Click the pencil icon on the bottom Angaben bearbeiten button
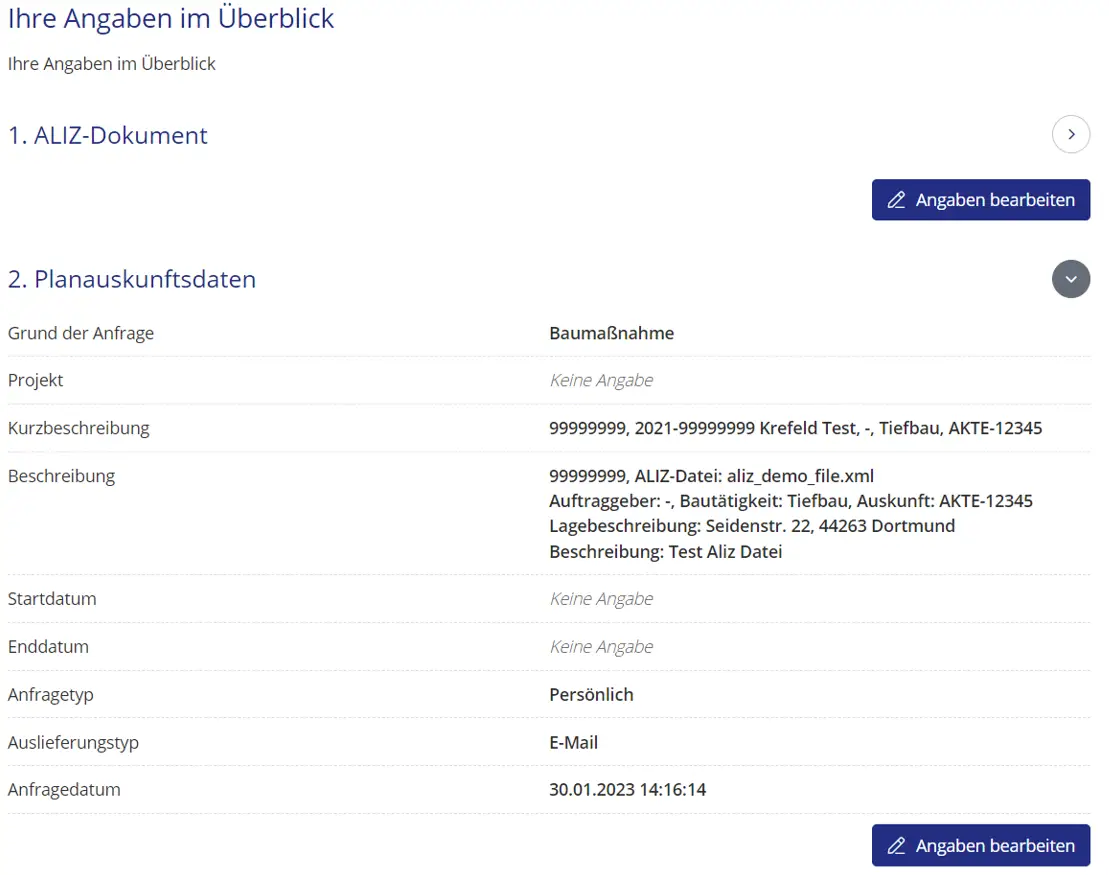This screenshot has height=875, width=1109. point(895,845)
